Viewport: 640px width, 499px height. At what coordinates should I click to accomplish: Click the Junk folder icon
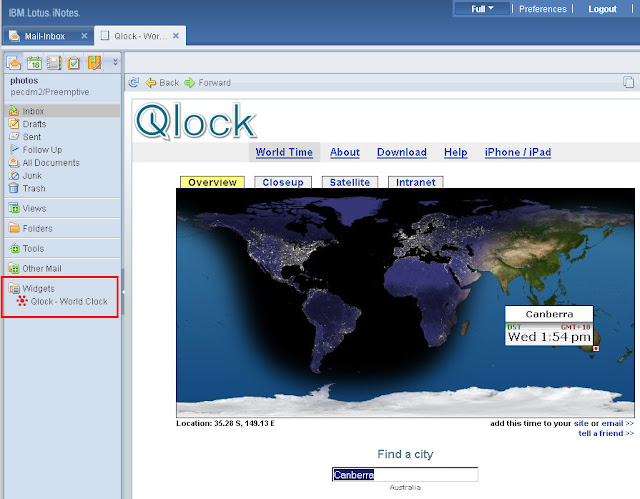[x=14, y=175]
